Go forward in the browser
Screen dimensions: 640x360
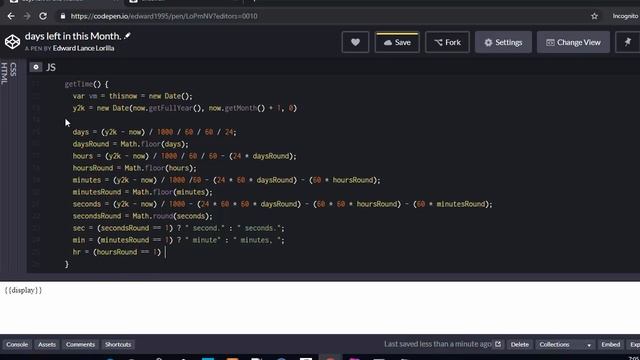[x=27, y=16]
